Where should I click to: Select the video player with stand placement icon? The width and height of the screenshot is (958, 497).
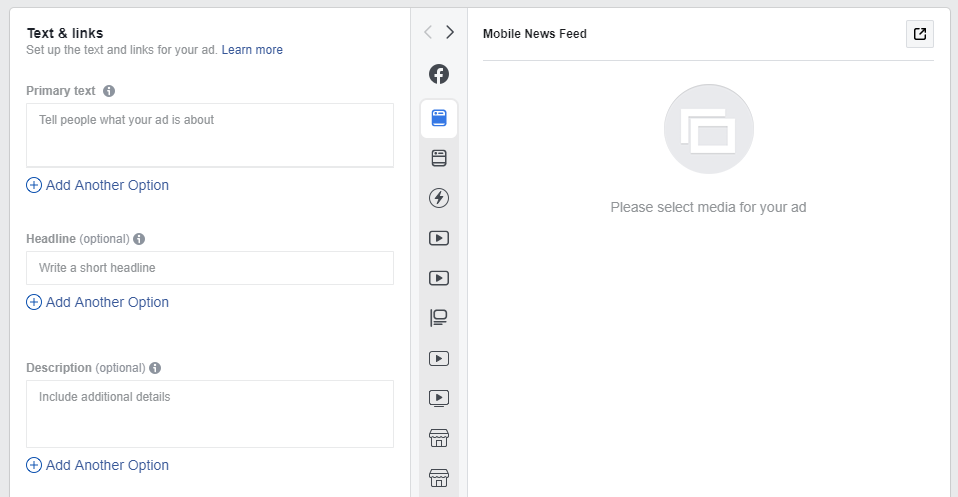439,399
